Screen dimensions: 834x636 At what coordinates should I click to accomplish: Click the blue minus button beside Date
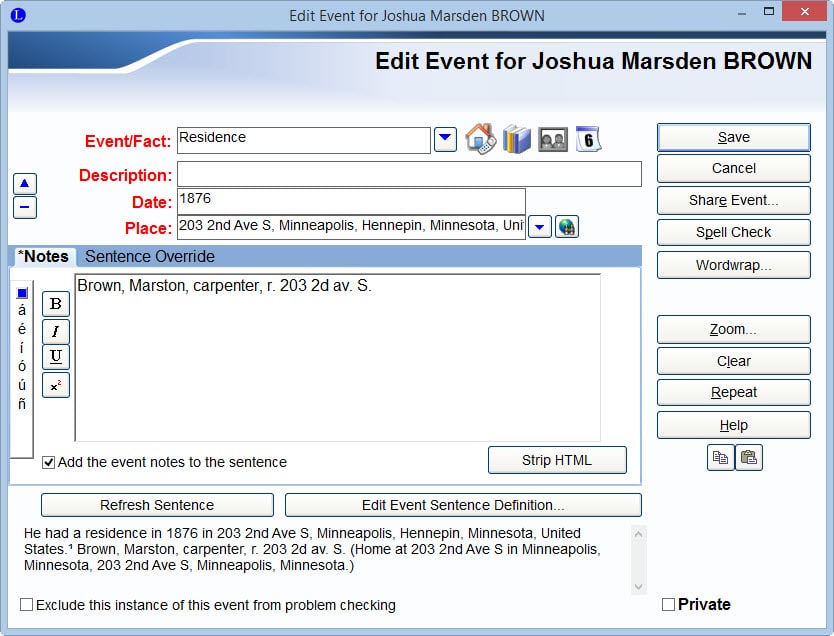pyautogui.click(x=24, y=207)
